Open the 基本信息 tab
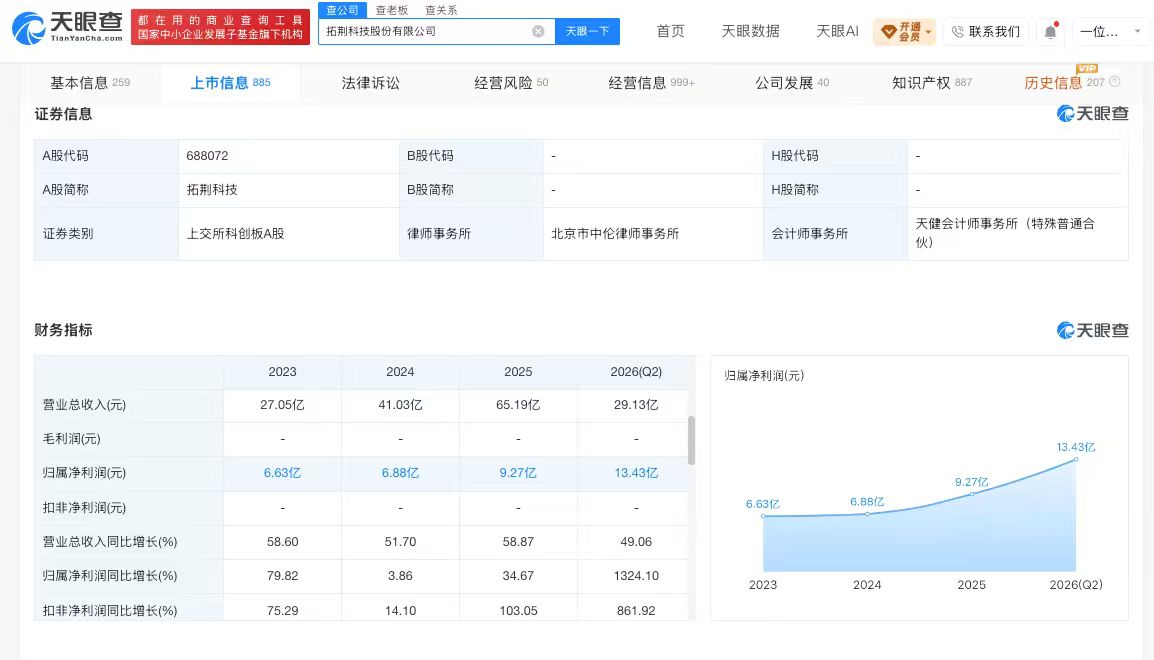Screen dimensions: 1154x660 [90, 82]
